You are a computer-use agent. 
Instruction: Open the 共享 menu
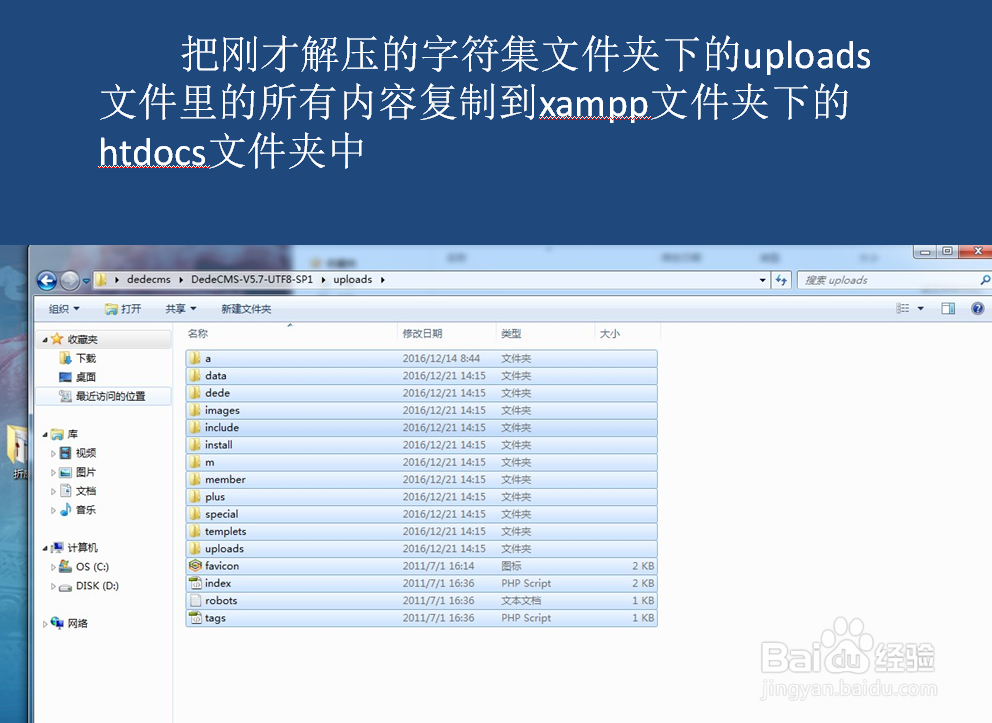pos(181,309)
